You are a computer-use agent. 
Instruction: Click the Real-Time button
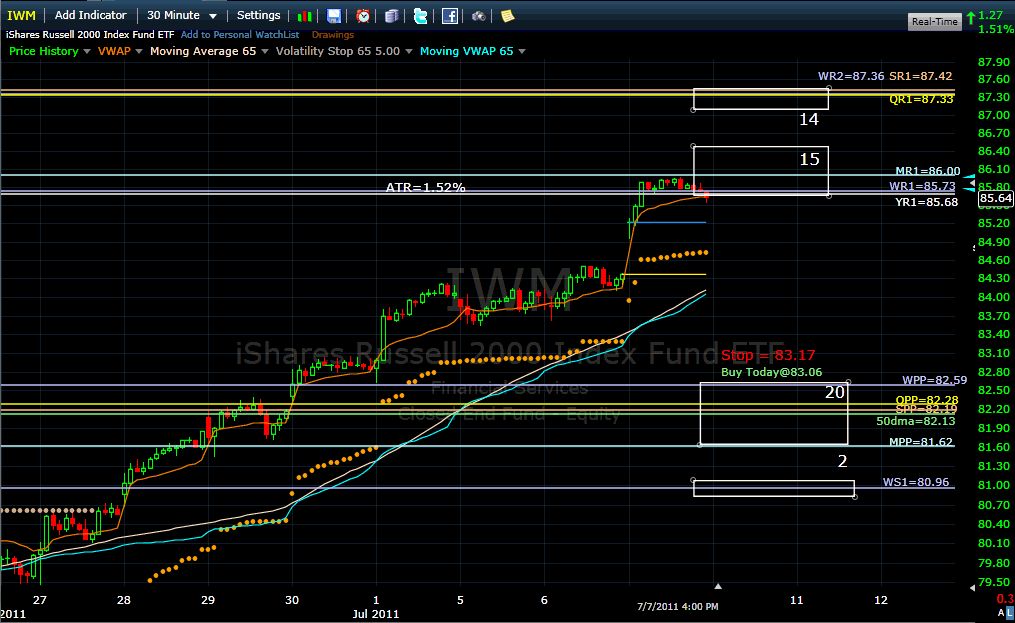point(934,21)
